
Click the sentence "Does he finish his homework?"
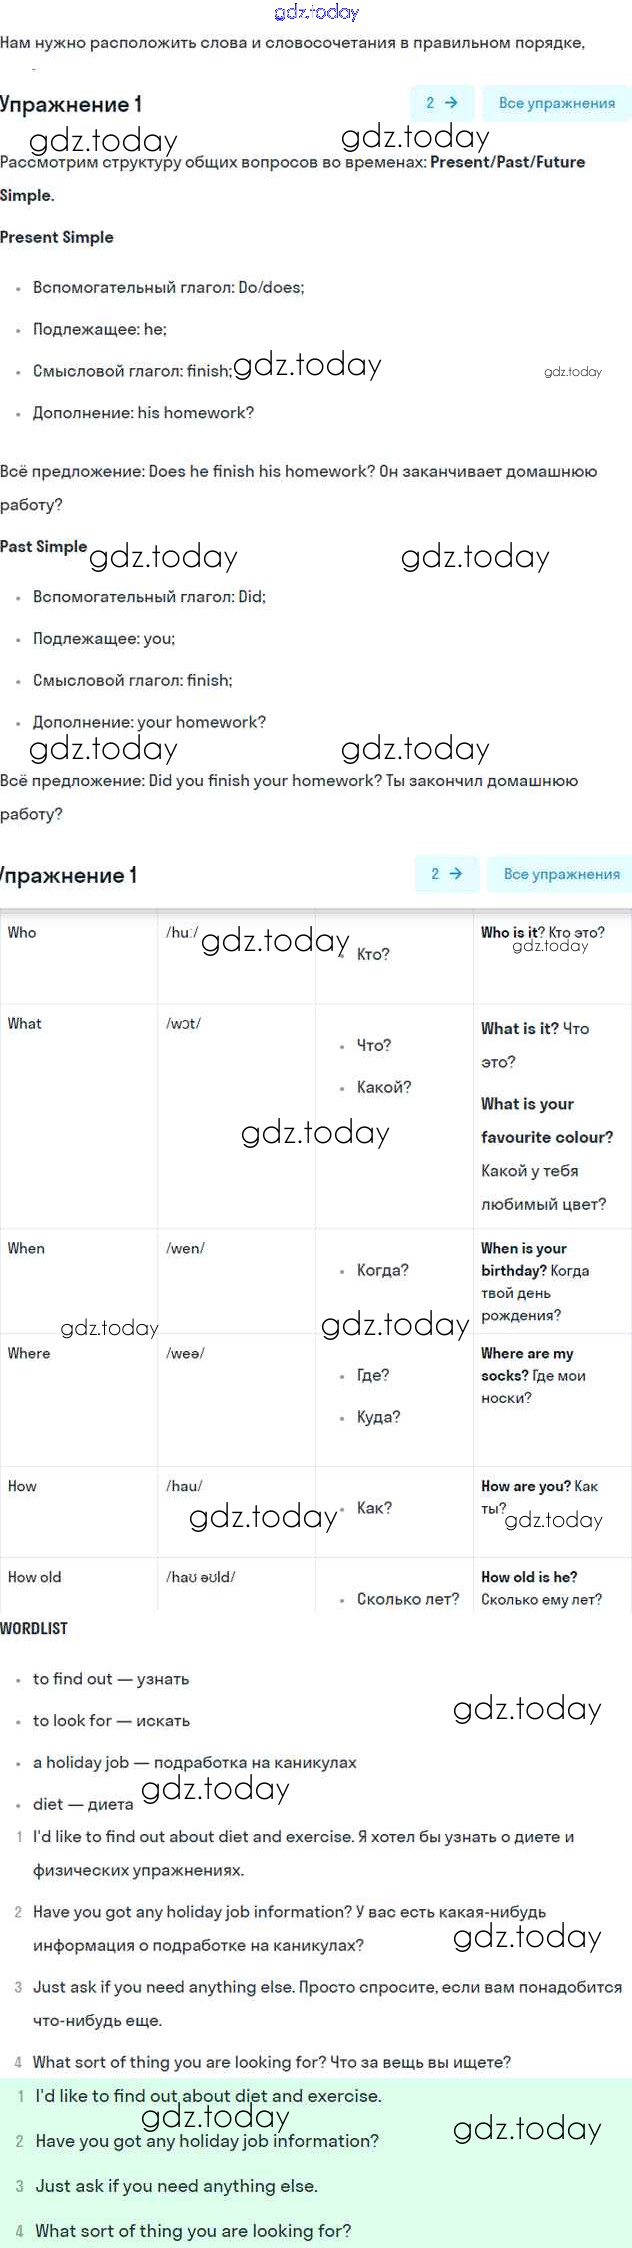click(x=261, y=471)
